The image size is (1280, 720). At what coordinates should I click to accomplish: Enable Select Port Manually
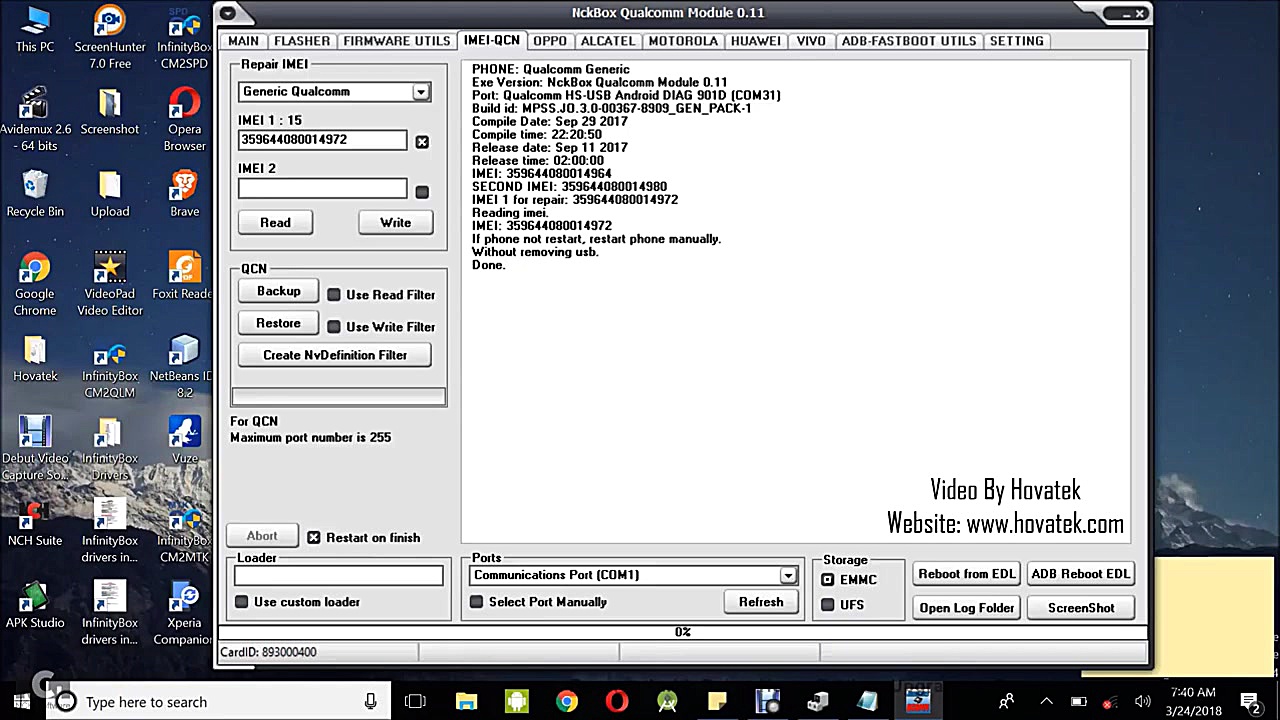pyautogui.click(x=476, y=602)
